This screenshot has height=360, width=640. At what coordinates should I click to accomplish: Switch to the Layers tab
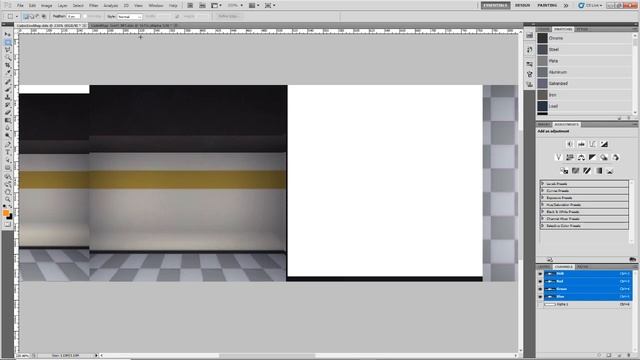click(544, 267)
